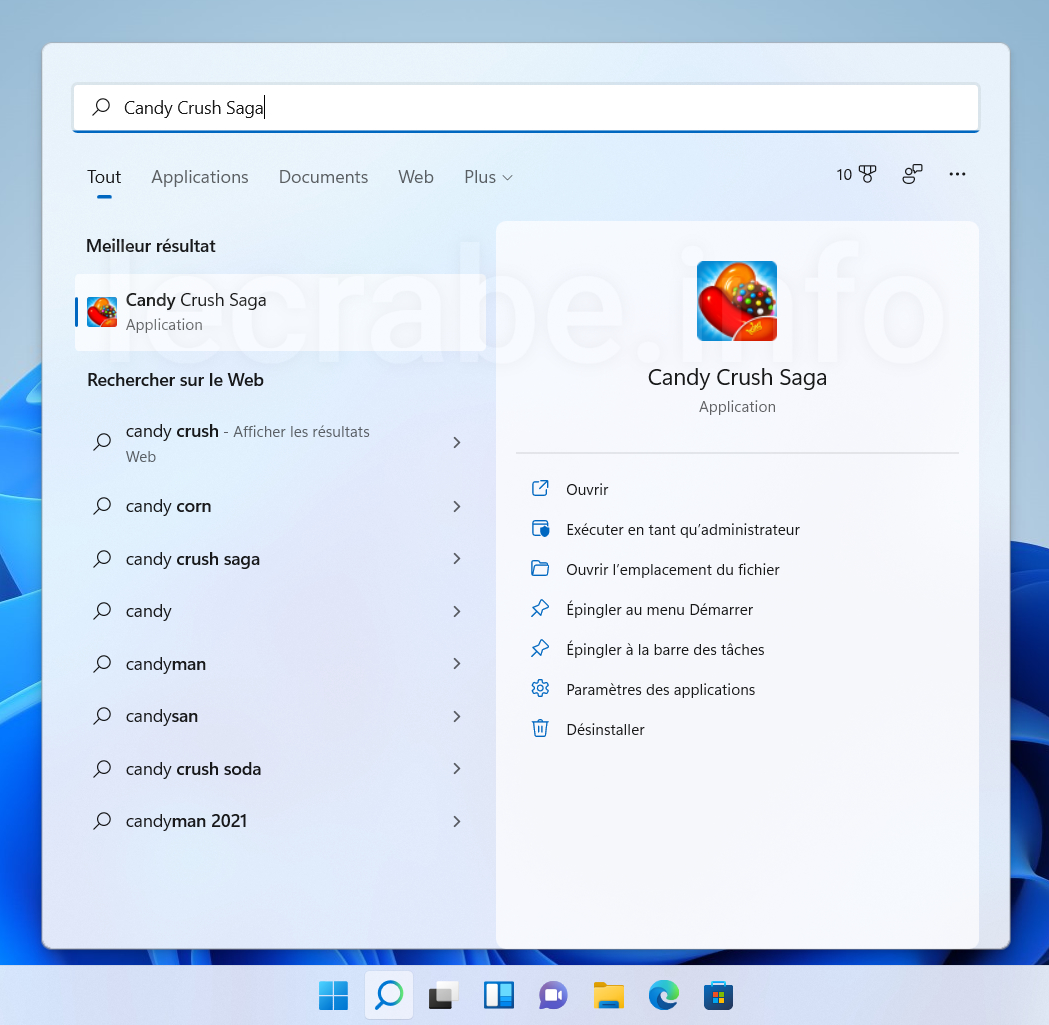Open the feedback people icon
The image size is (1049, 1025).
pyautogui.click(x=912, y=174)
